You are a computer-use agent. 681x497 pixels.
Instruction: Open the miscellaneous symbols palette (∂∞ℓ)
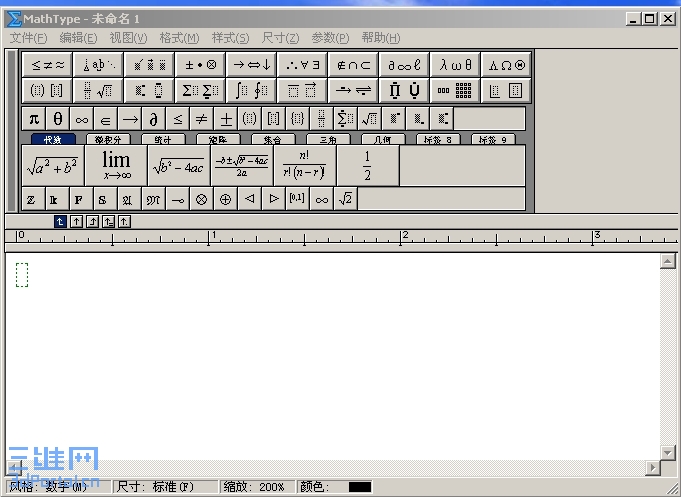[404, 65]
